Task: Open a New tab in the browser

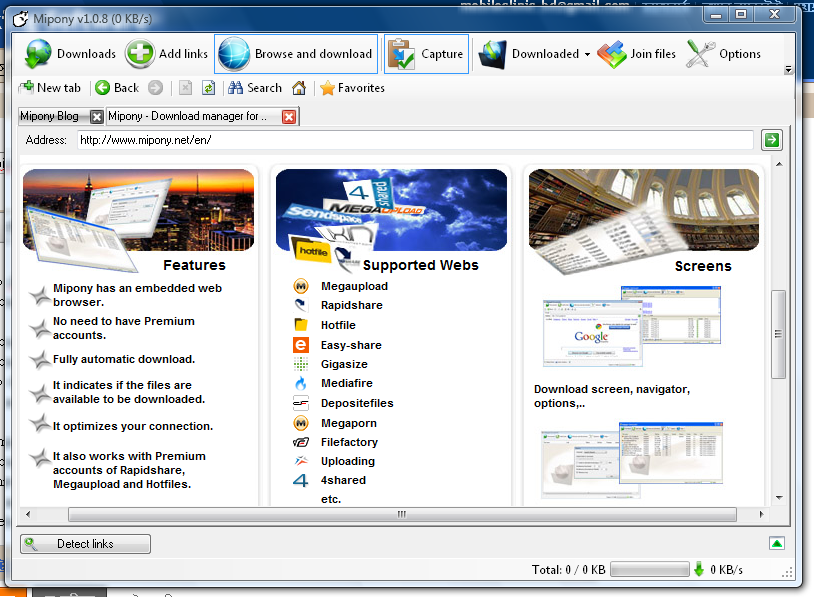Action: click(50, 88)
